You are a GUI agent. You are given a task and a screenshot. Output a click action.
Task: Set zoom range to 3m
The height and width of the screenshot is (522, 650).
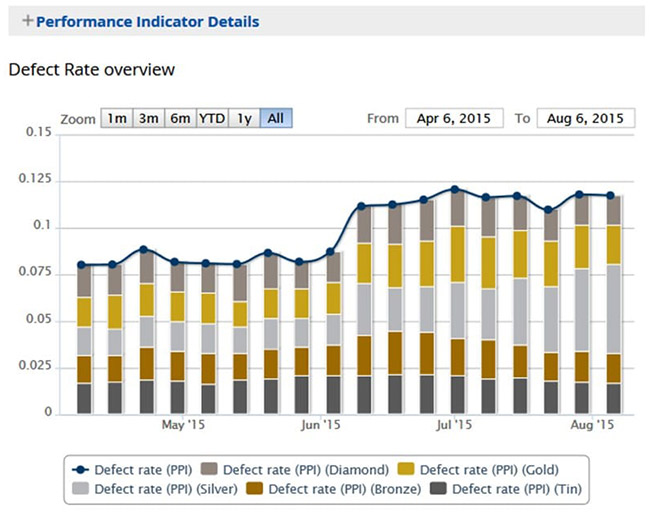tap(149, 118)
